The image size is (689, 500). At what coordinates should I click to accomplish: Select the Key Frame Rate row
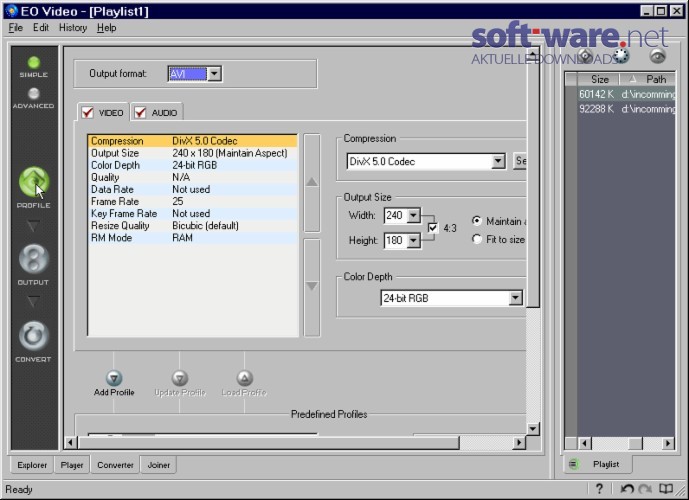(x=192, y=213)
